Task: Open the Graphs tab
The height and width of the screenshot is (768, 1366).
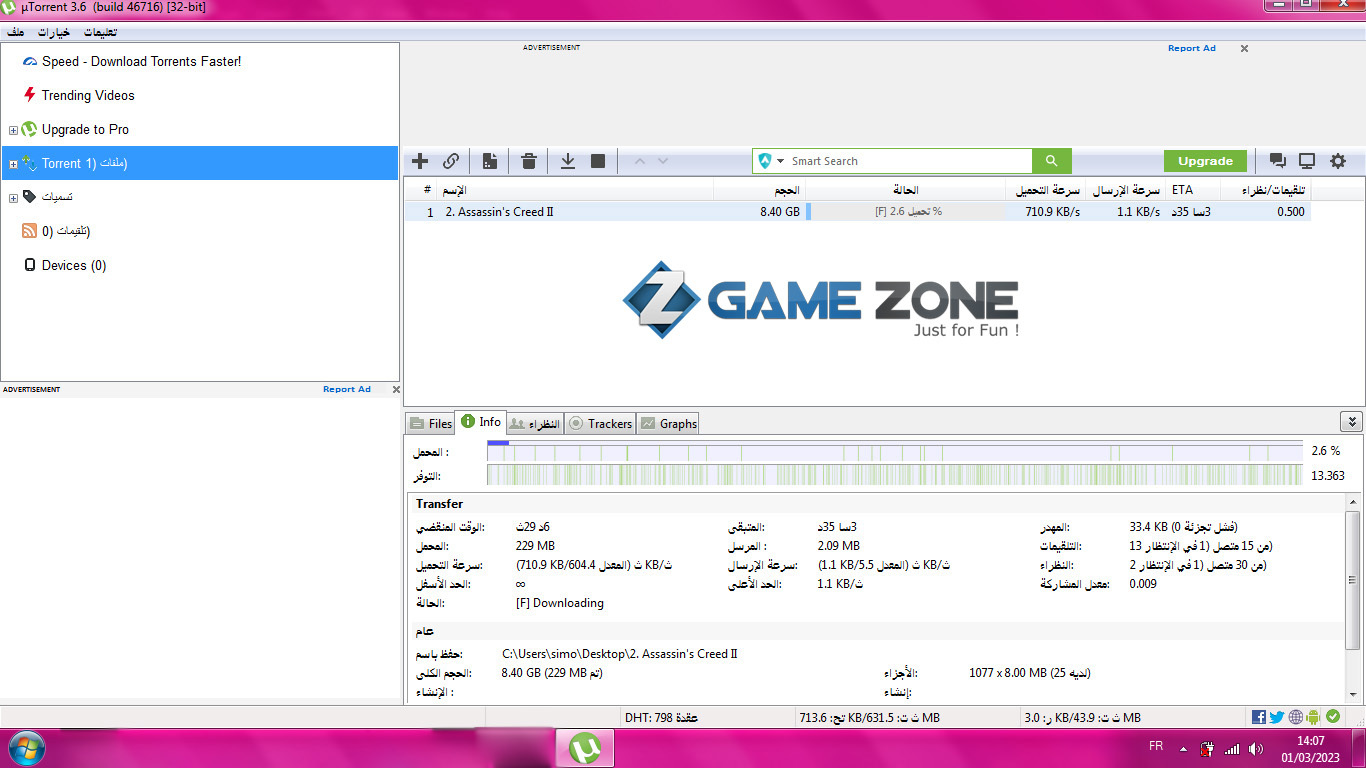Action: coord(668,424)
